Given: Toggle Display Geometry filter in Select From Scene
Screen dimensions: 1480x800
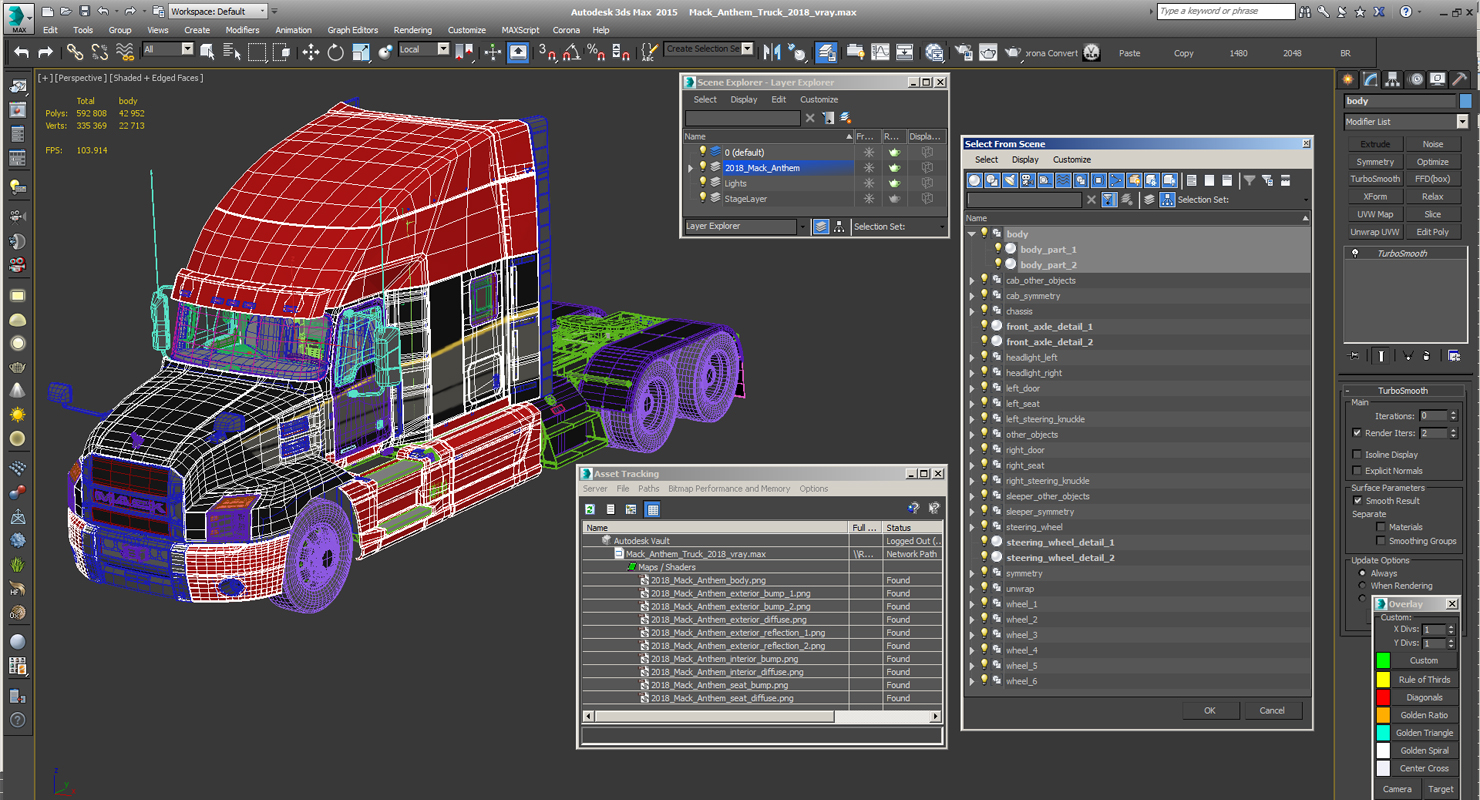Looking at the screenshot, I should 974,181.
